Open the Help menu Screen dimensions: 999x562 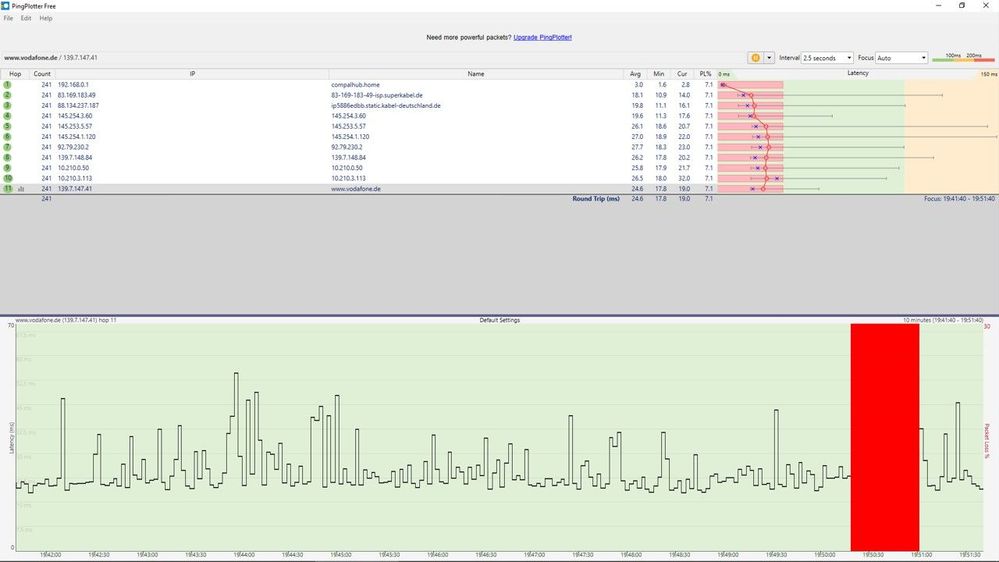(x=46, y=18)
